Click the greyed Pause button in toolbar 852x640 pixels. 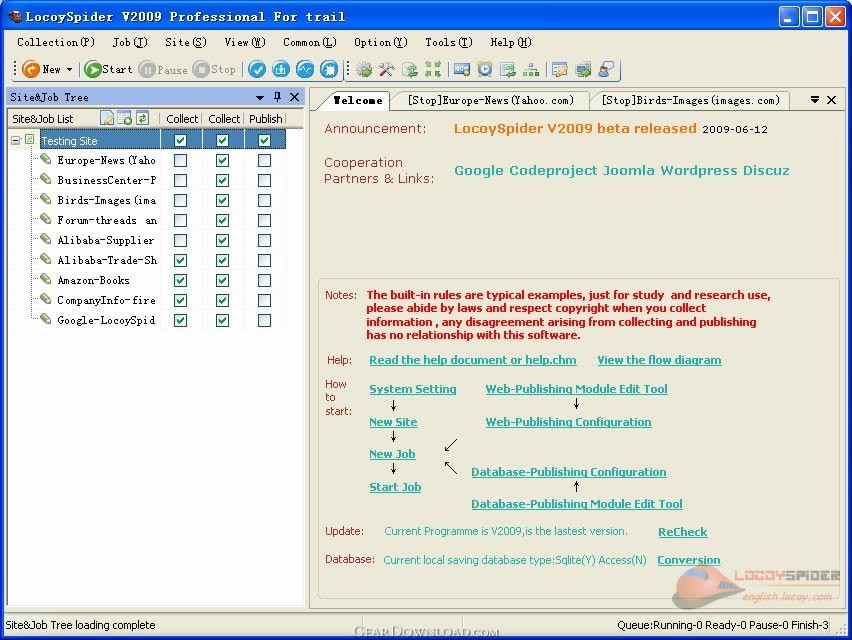pyautogui.click(x=163, y=70)
